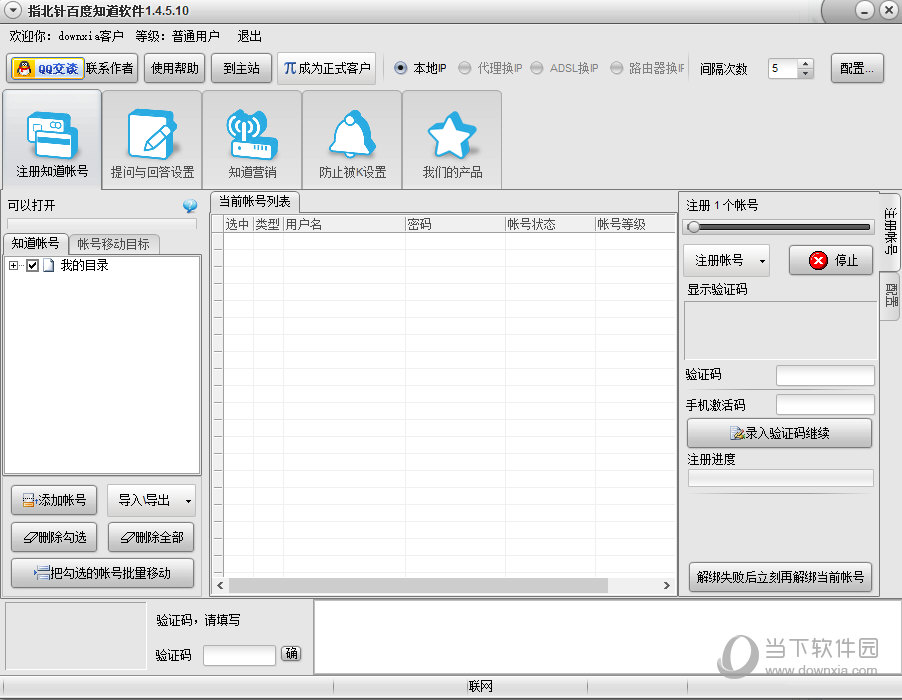Image resolution: width=902 pixels, height=700 pixels.
Task: Minimize the application window
Action: click(x=865, y=10)
